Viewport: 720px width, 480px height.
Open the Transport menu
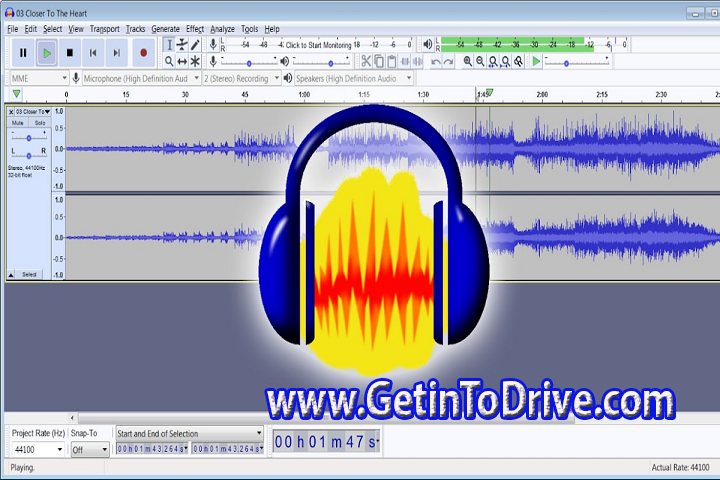coord(104,29)
